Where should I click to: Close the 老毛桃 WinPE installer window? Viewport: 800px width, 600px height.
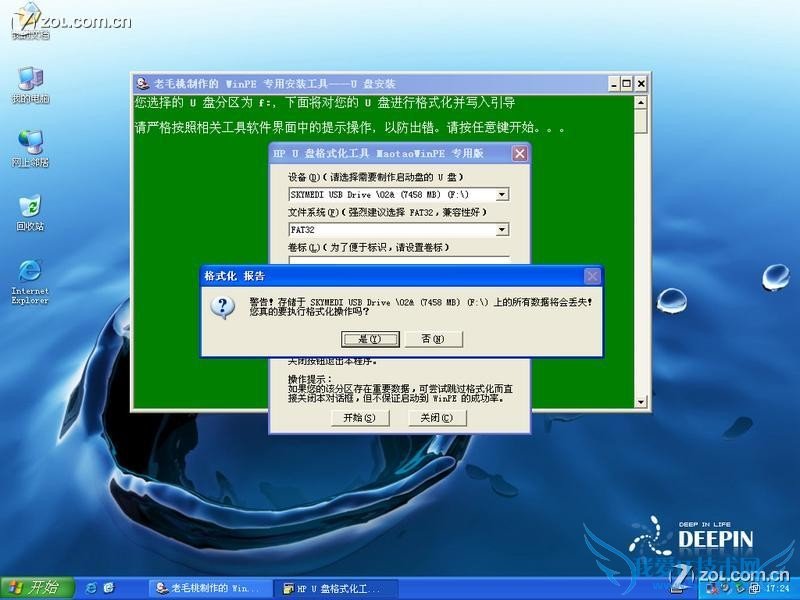click(641, 84)
